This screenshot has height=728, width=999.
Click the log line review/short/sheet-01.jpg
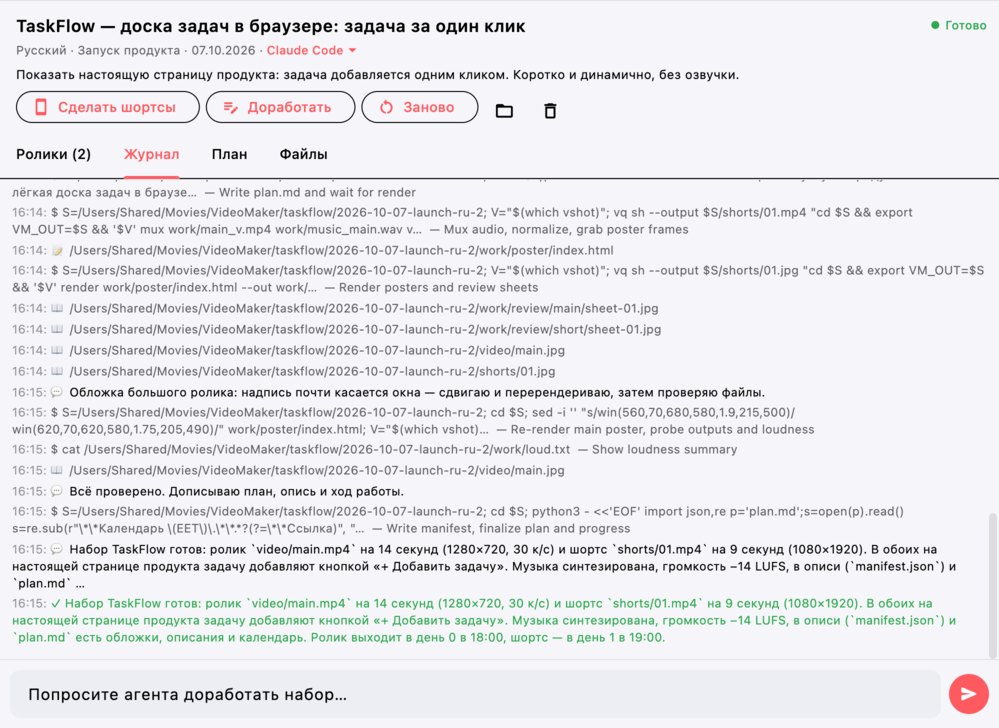pos(336,329)
